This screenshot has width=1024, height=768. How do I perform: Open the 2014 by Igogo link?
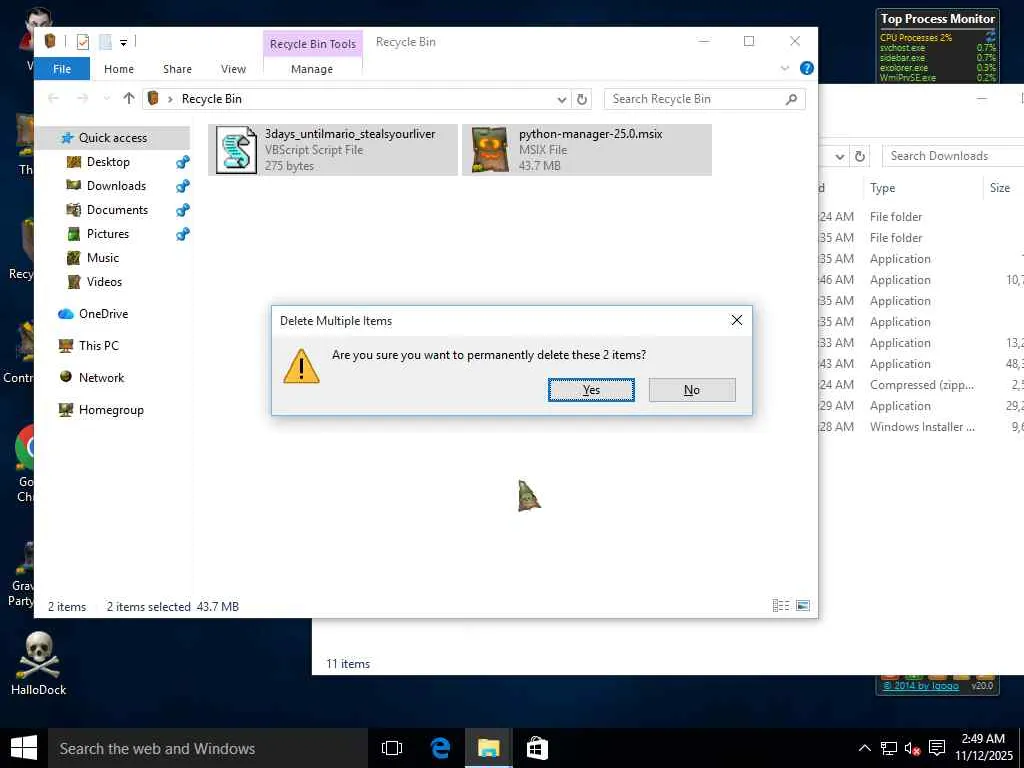[x=921, y=686]
